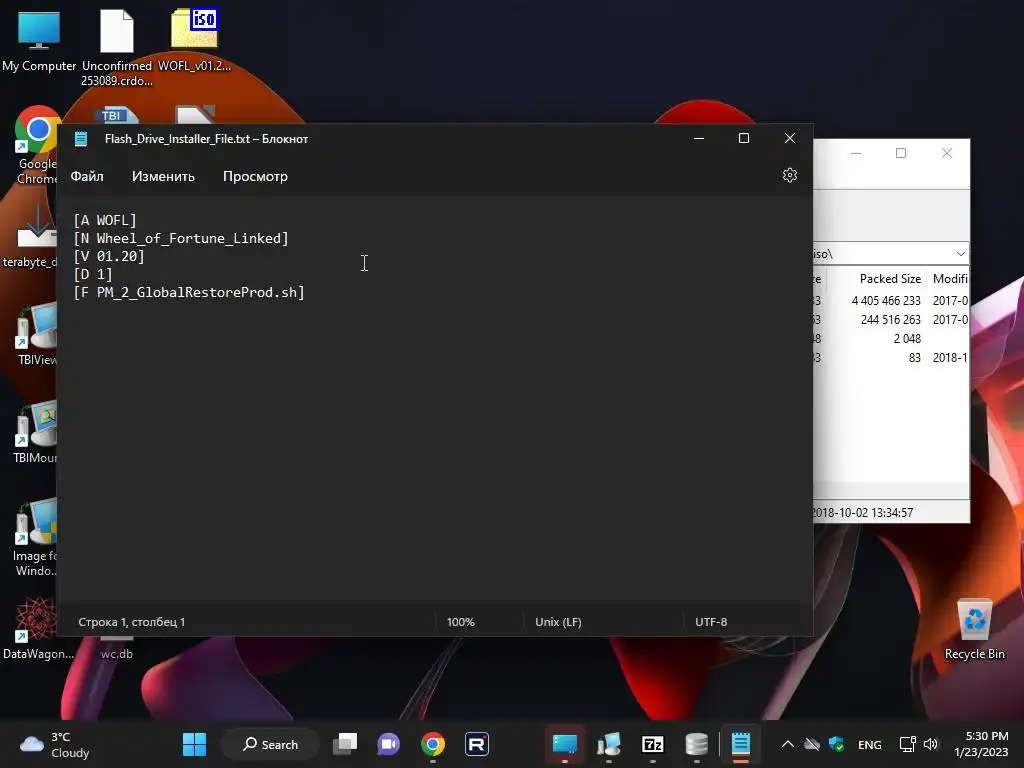Open the R app icon on taskbar
The height and width of the screenshot is (768, 1024).
point(477,744)
